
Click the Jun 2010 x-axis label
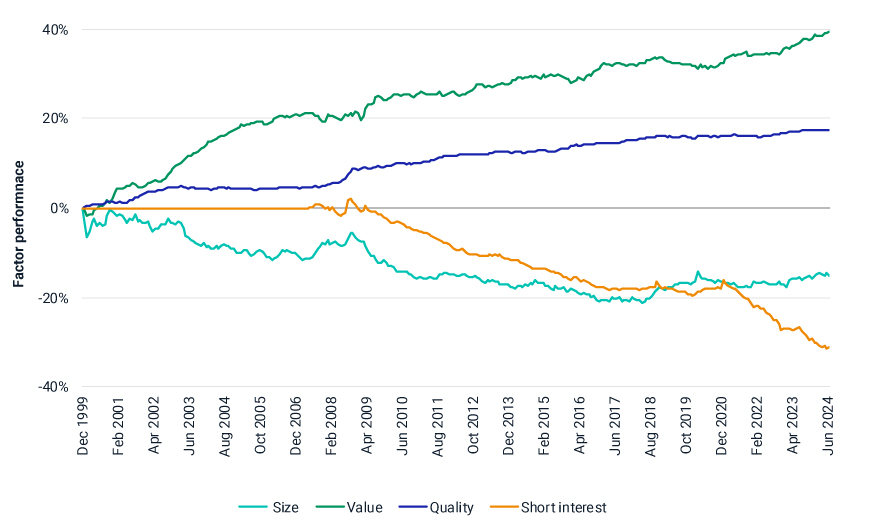tap(402, 426)
